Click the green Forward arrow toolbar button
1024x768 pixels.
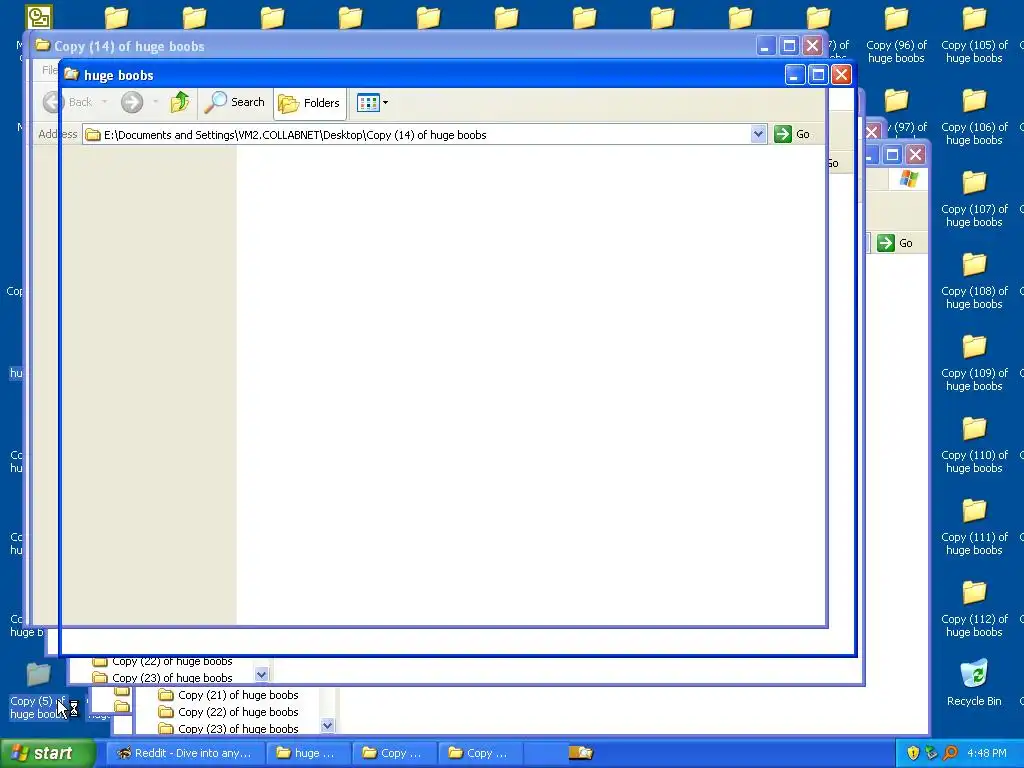pyautogui.click(x=132, y=102)
